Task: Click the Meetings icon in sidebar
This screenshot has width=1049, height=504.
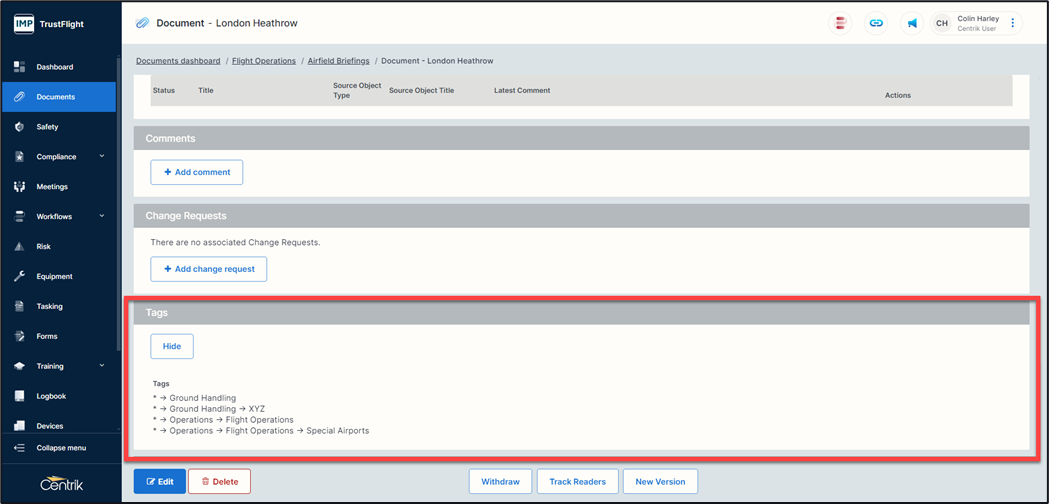Action: pyautogui.click(x=19, y=187)
